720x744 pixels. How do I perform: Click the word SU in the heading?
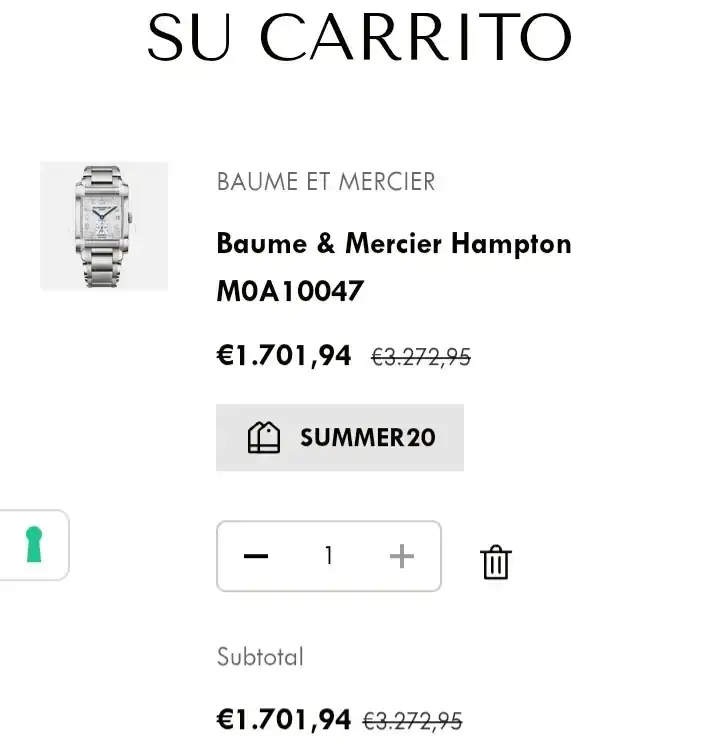coord(187,37)
